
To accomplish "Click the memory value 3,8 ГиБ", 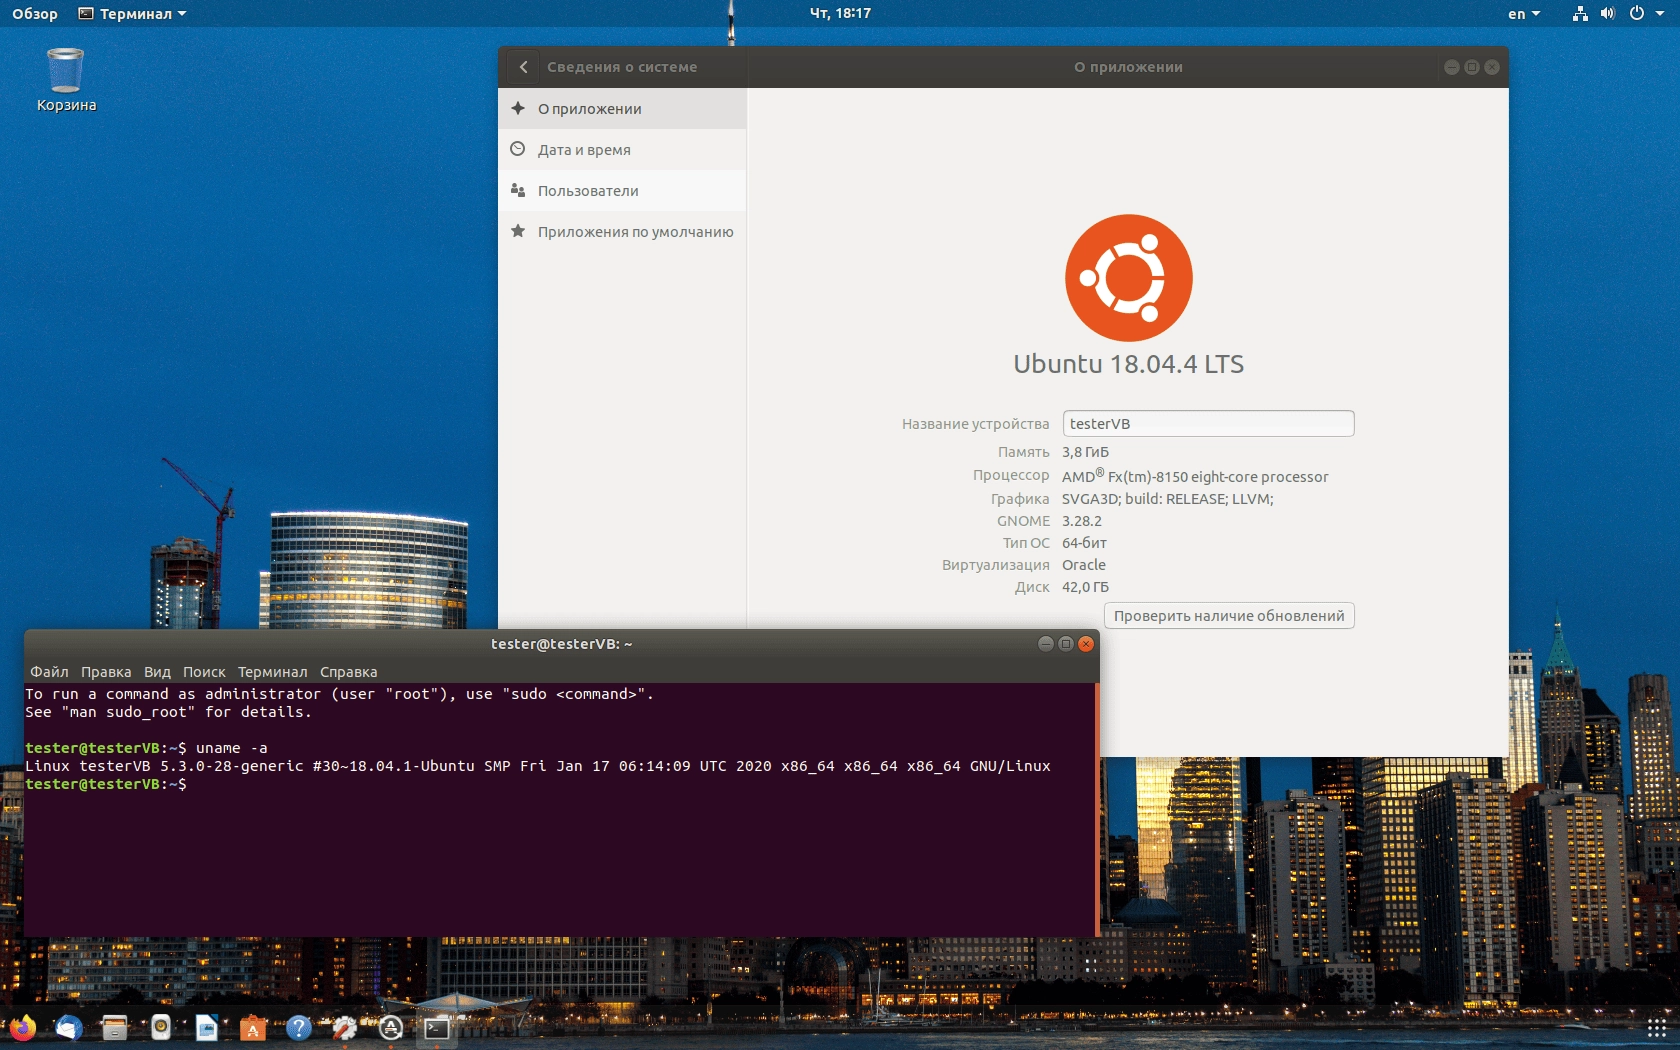I will 1085,452.
